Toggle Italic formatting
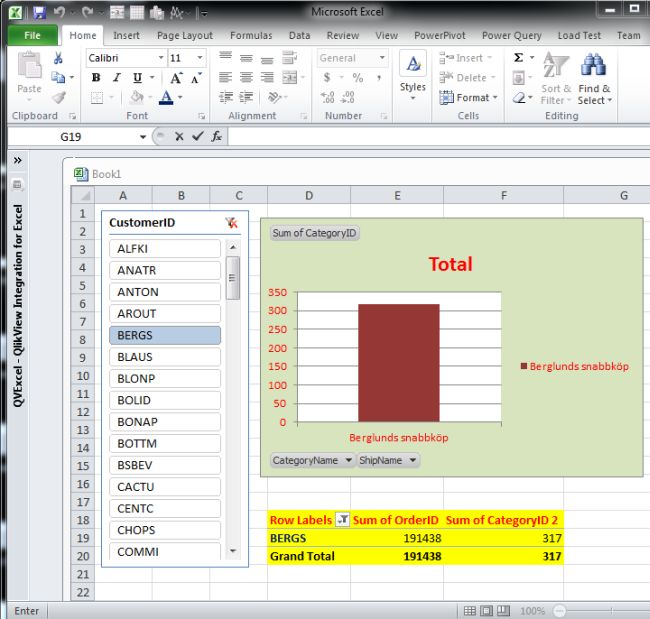Image resolution: width=650 pixels, height=619 pixels. point(117,78)
